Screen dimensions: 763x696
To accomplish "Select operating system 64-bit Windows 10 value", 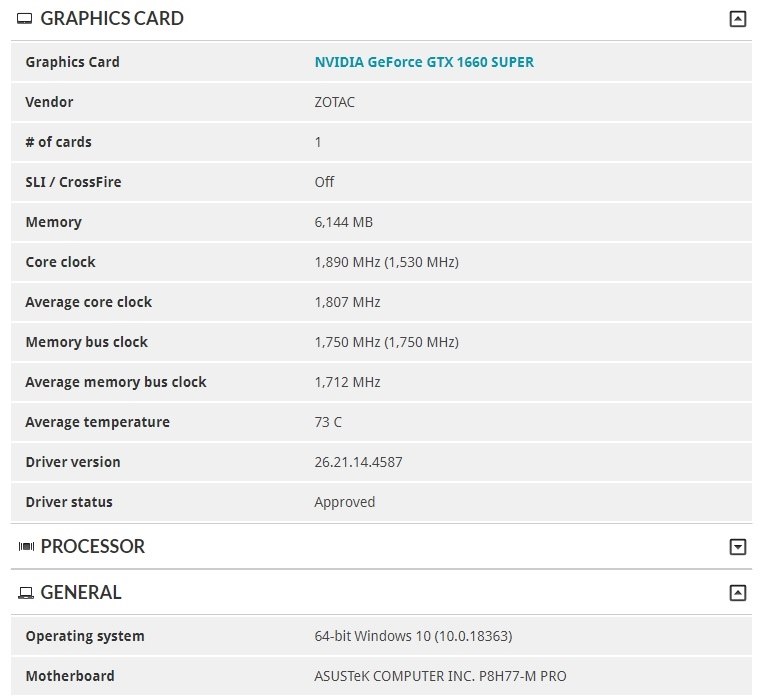I will [x=413, y=636].
